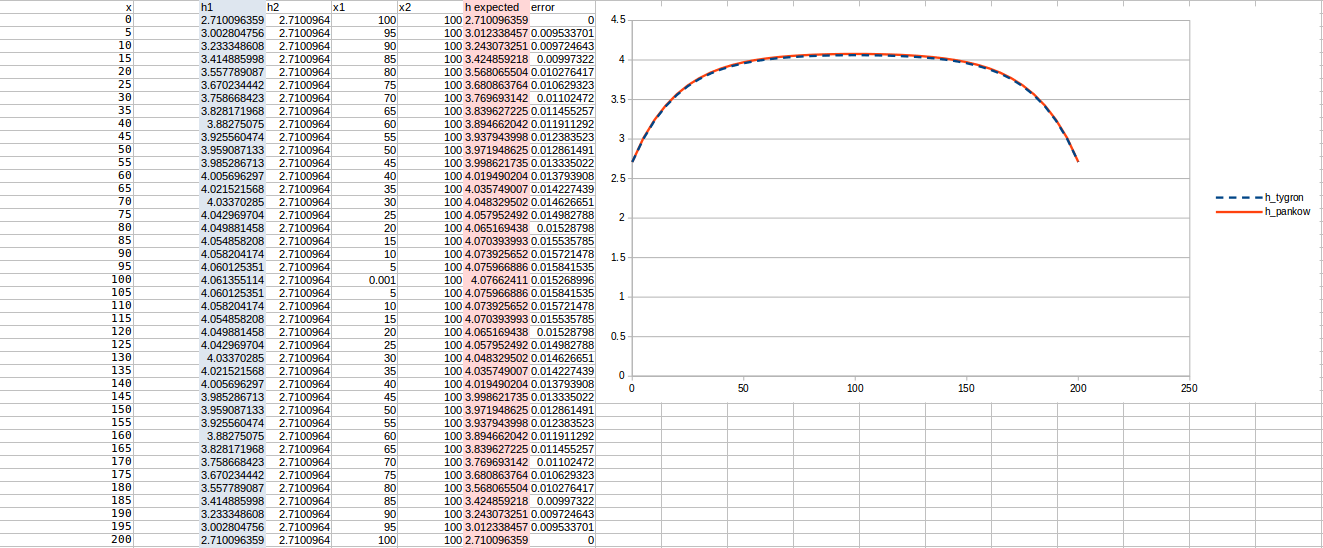Select the h_tygron legend entry

[x=1286, y=198]
